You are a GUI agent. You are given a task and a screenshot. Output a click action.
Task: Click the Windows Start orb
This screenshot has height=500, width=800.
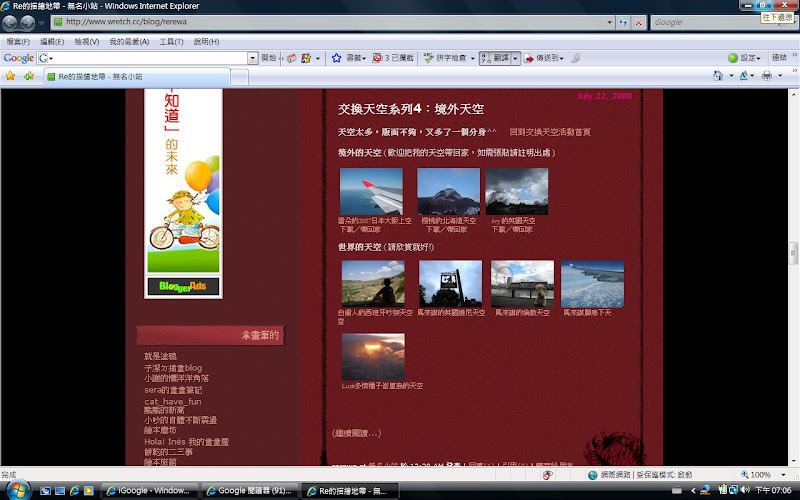(17, 490)
